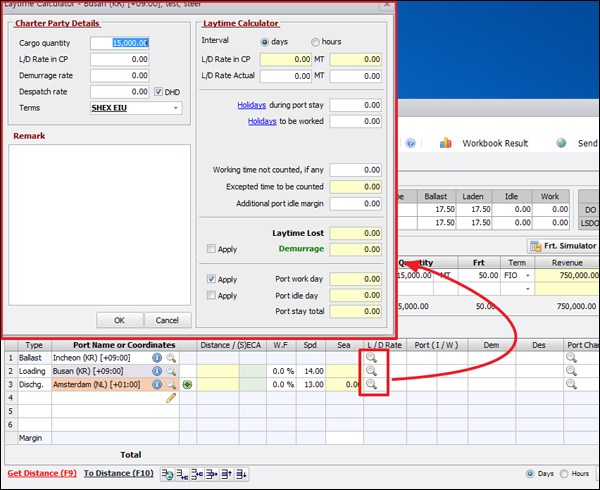Close the Laytime Calculator window
The image size is (600, 490).
[x=386, y=4]
